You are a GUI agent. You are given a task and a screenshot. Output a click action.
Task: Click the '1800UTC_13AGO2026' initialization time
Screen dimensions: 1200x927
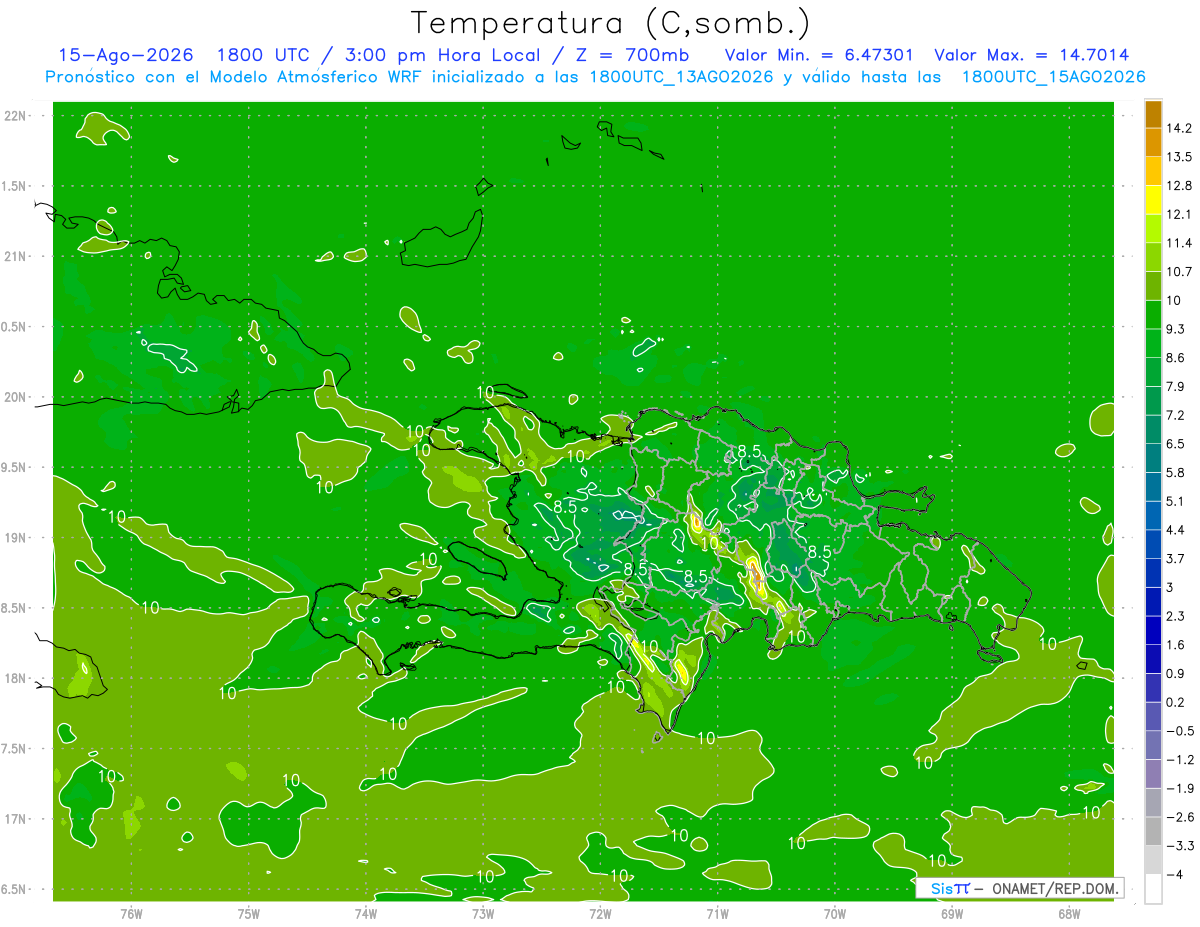pyautogui.click(x=682, y=77)
